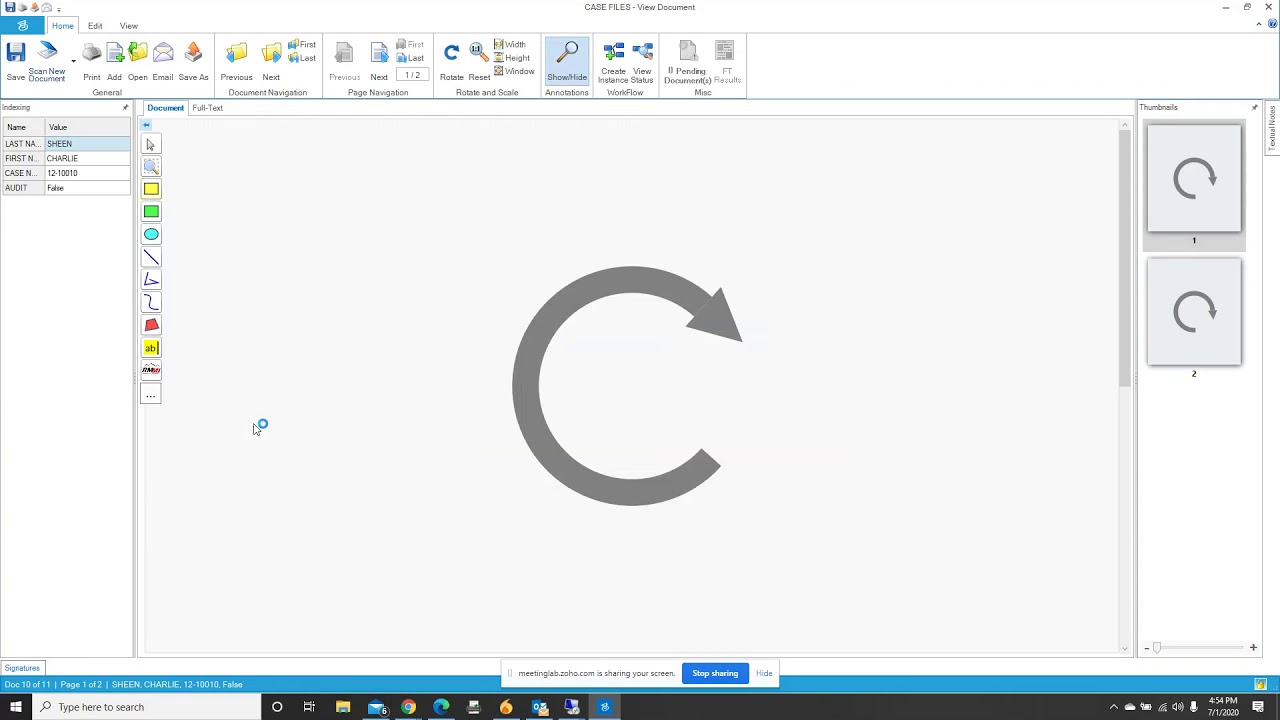Click the Signatures button at bottom left
This screenshot has width=1280, height=720.
[22, 668]
